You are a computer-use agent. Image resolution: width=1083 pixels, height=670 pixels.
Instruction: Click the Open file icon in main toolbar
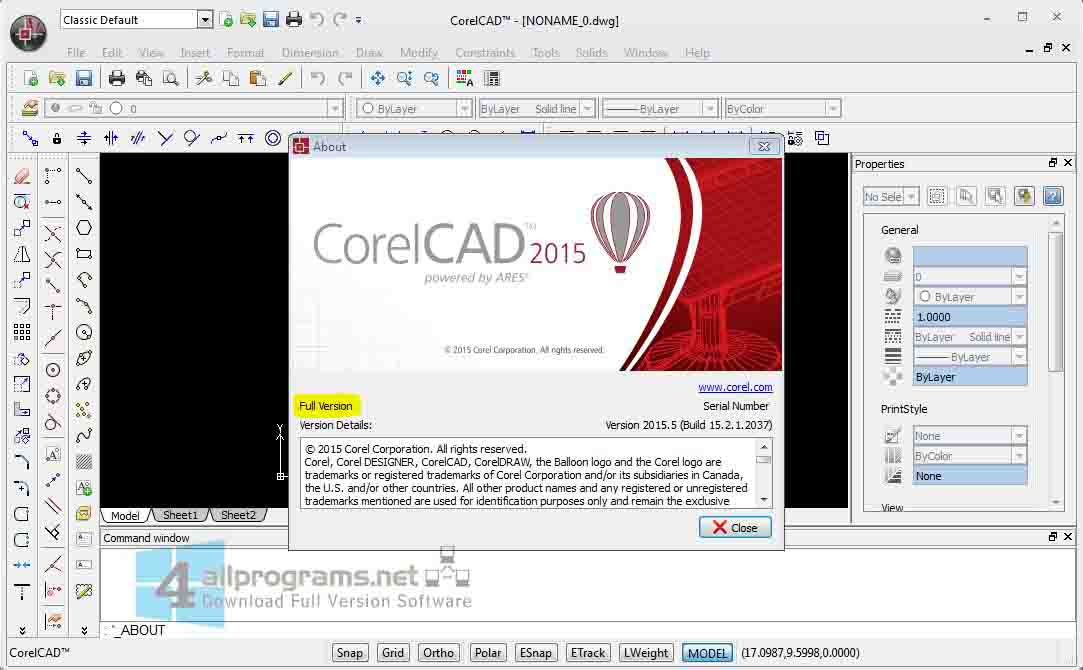57,78
